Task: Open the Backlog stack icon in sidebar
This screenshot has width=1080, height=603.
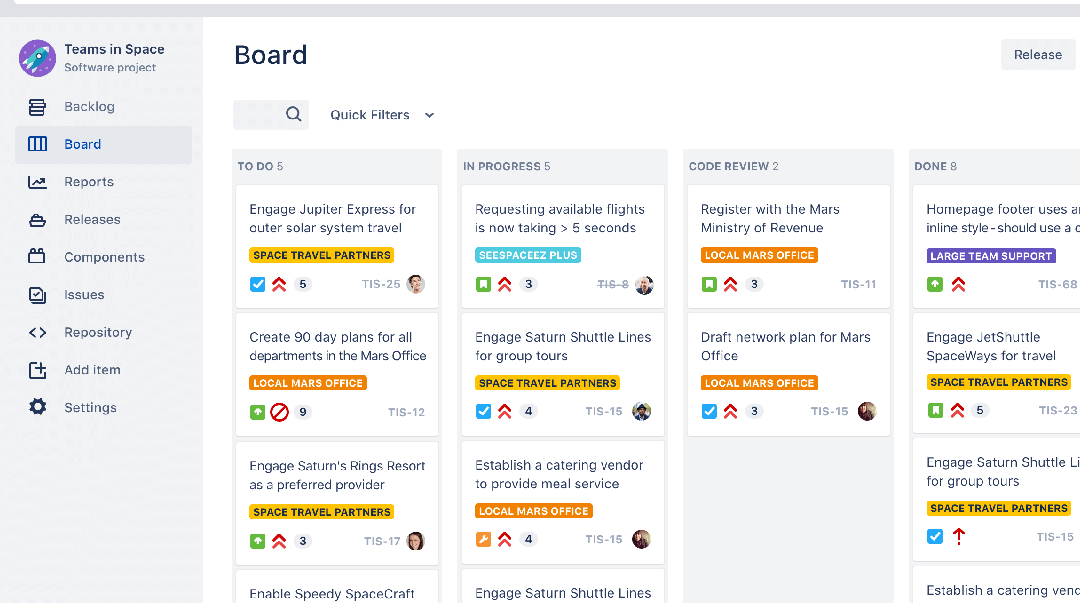Action: pyautogui.click(x=37, y=107)
